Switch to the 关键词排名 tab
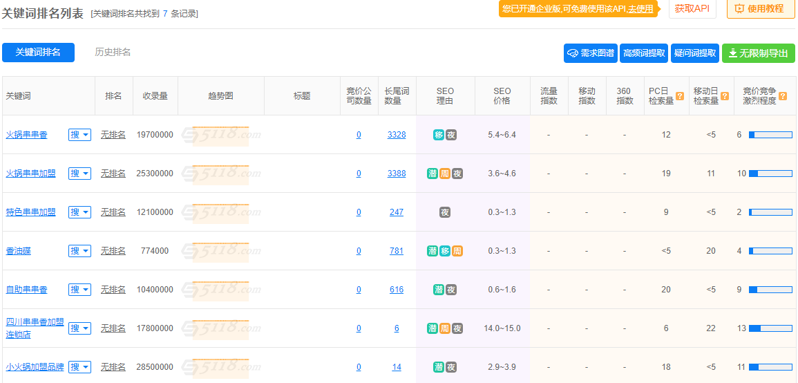The image size is (798, 383). pos(38,52)
